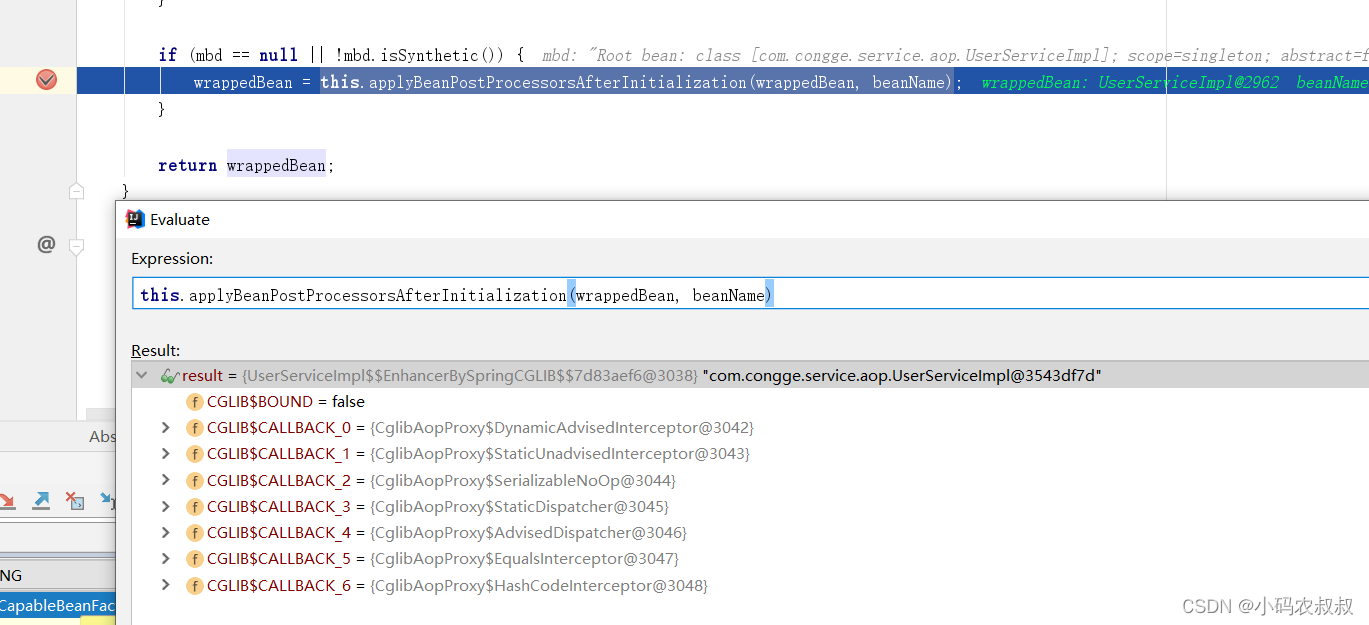1369x625 pixels.
Task: Click field icon of CGLIB$CALLBACK_3
Action: [195, 507]
